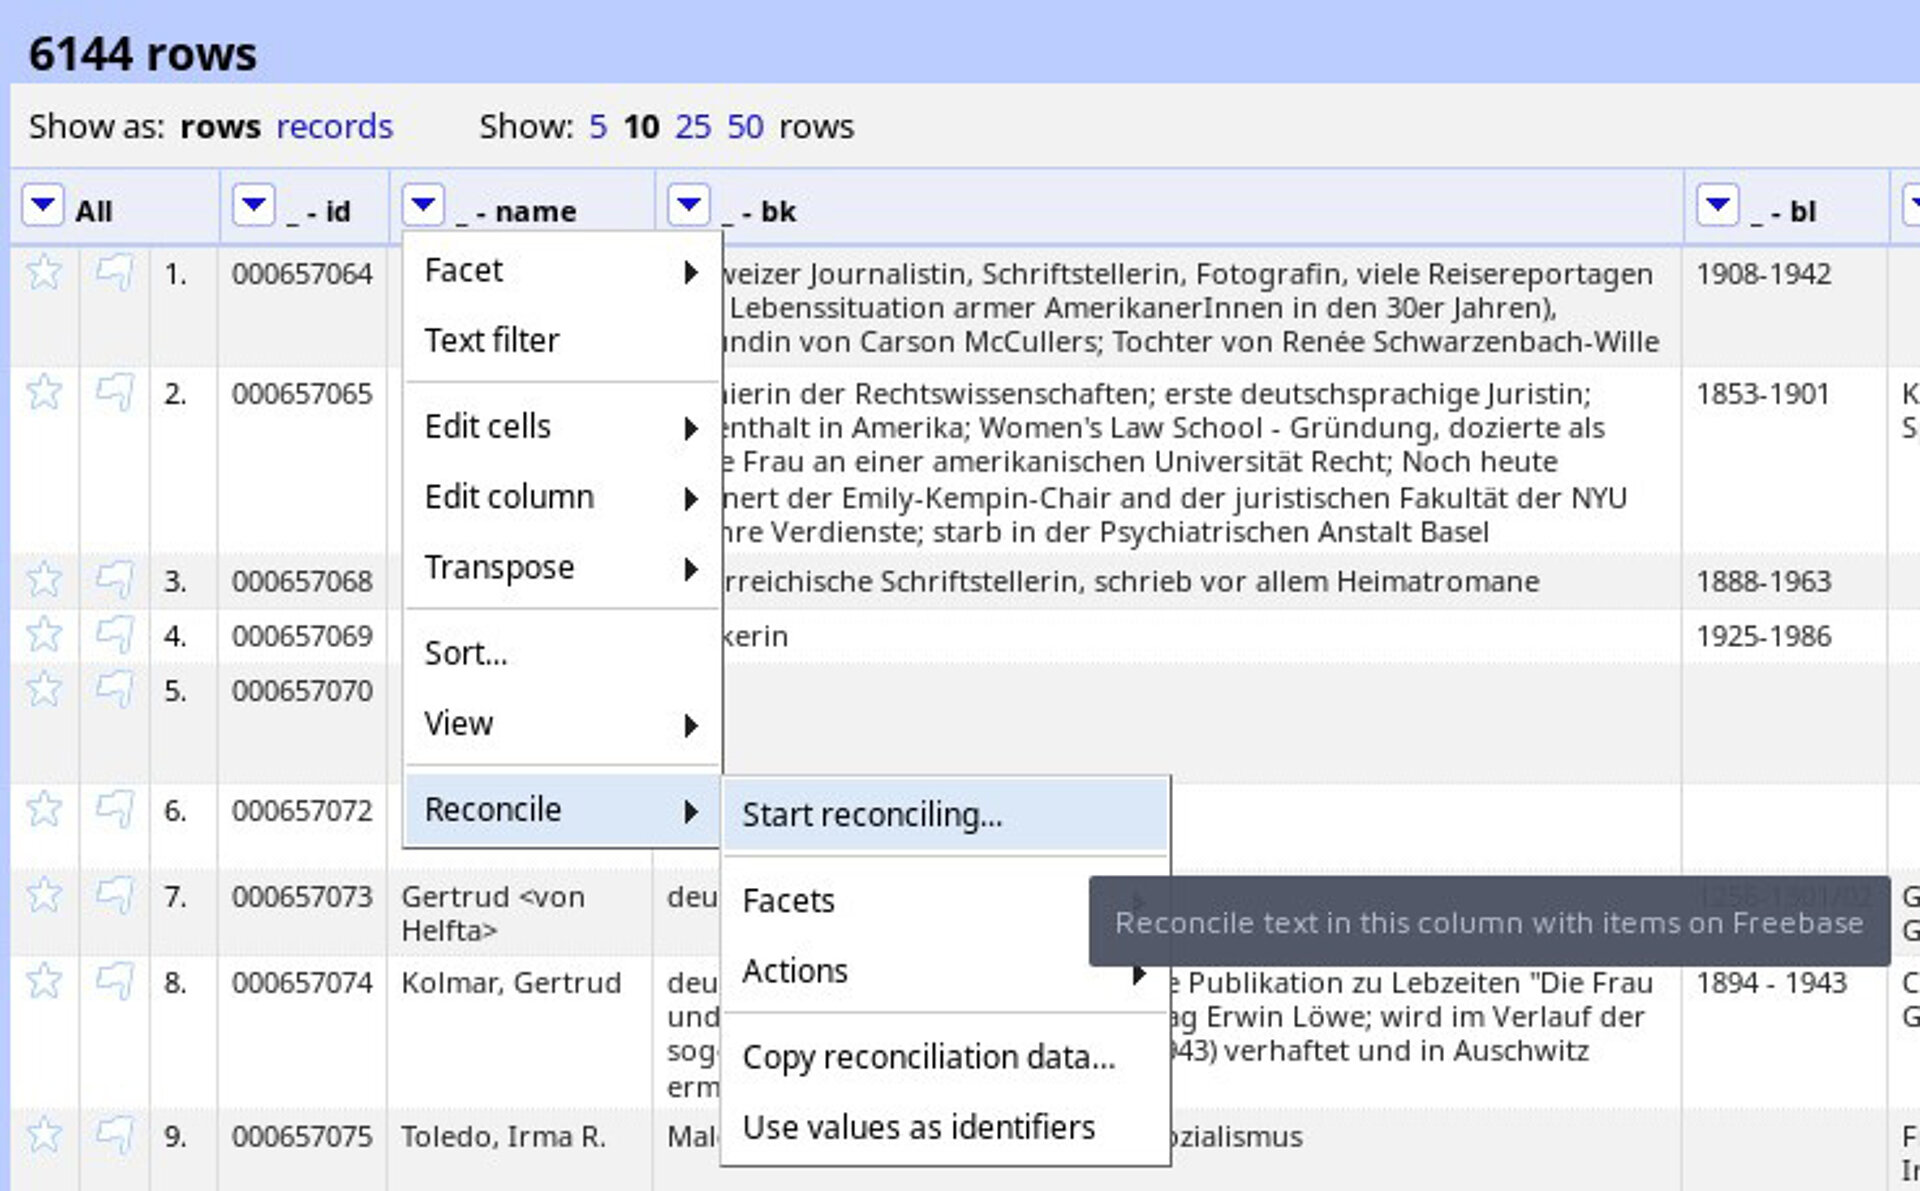Screen dimensions: 1920x1191
Task: Click the 6144 rows heading
Action: tap(142, 54)
